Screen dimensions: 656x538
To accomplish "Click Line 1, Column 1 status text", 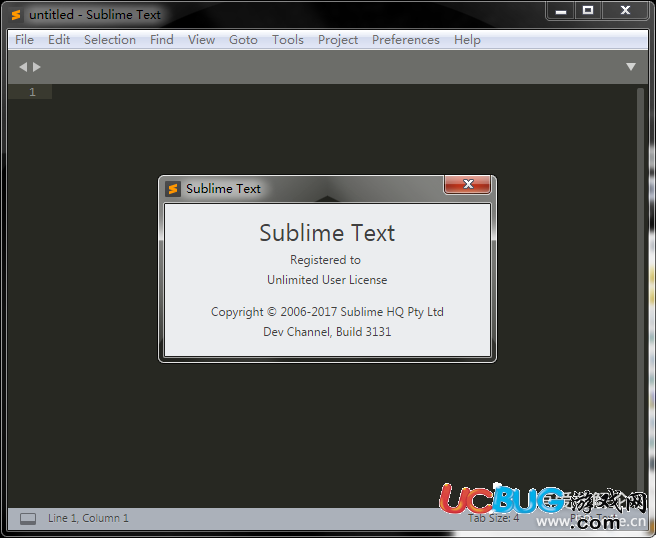I will (x=88, y=518).
